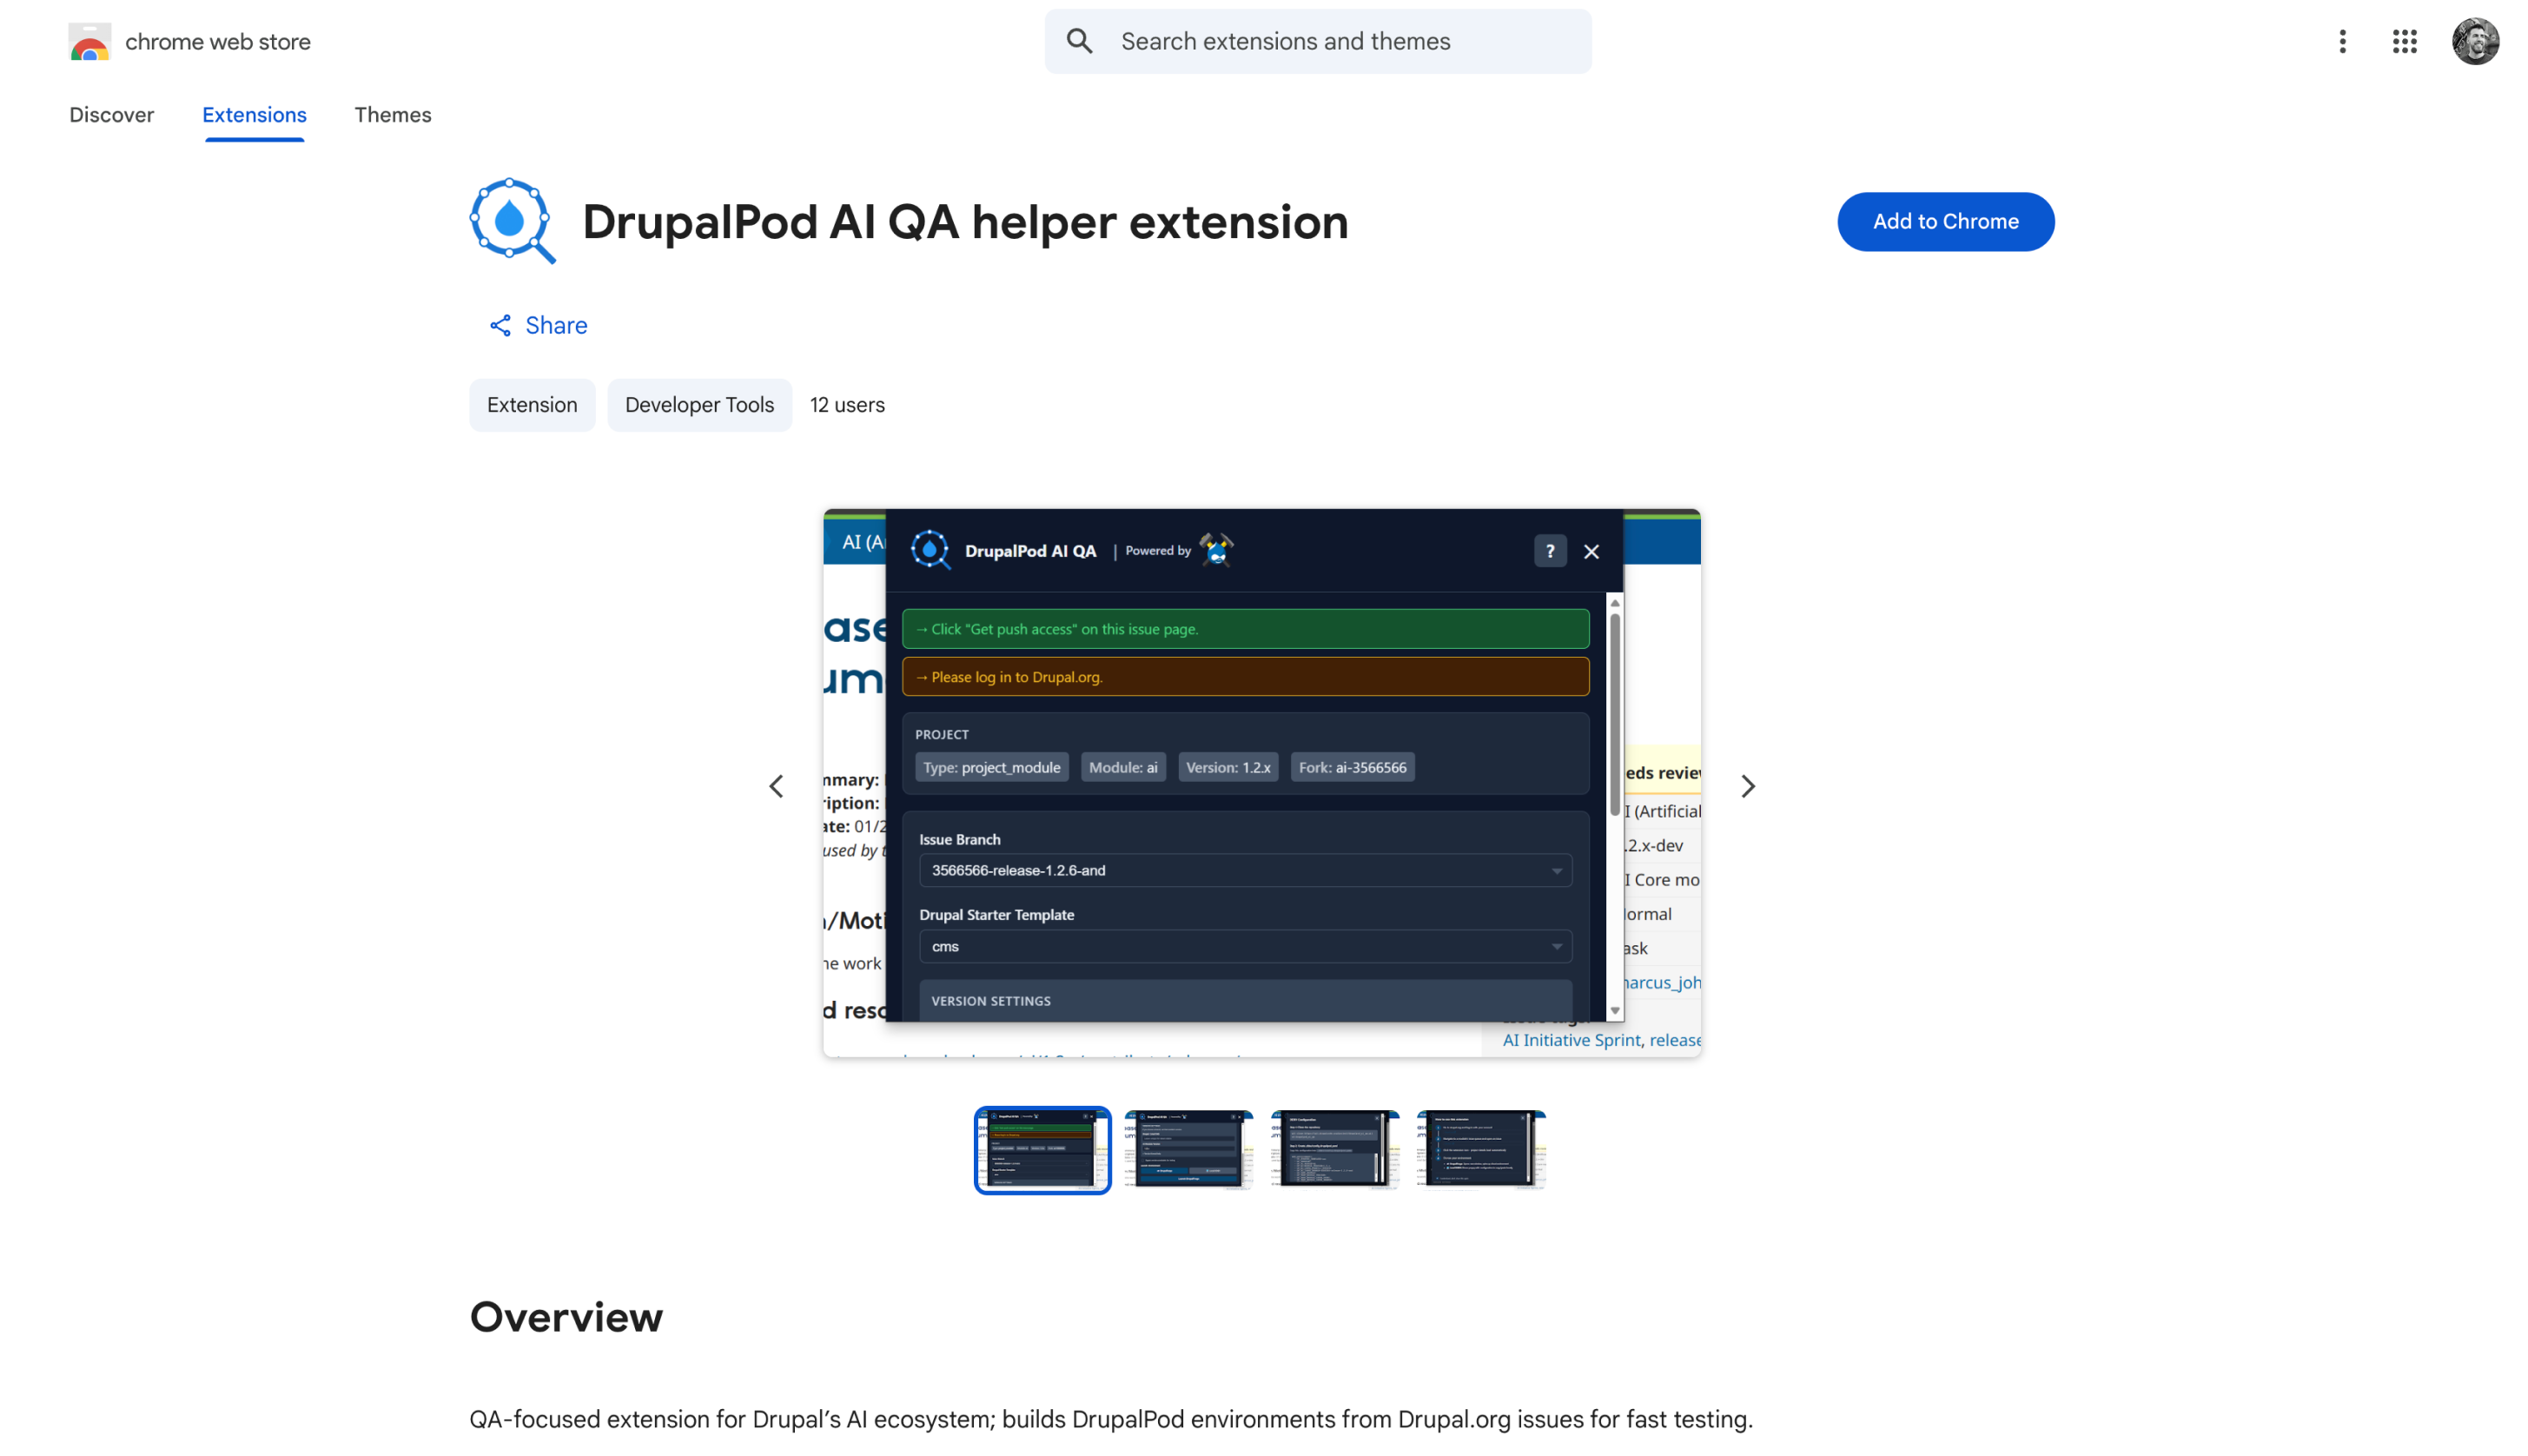The height and width of the screenshot is (1456, 2528).
Task: Click the help question mark in preview
Action: (x=1549, y=551)
